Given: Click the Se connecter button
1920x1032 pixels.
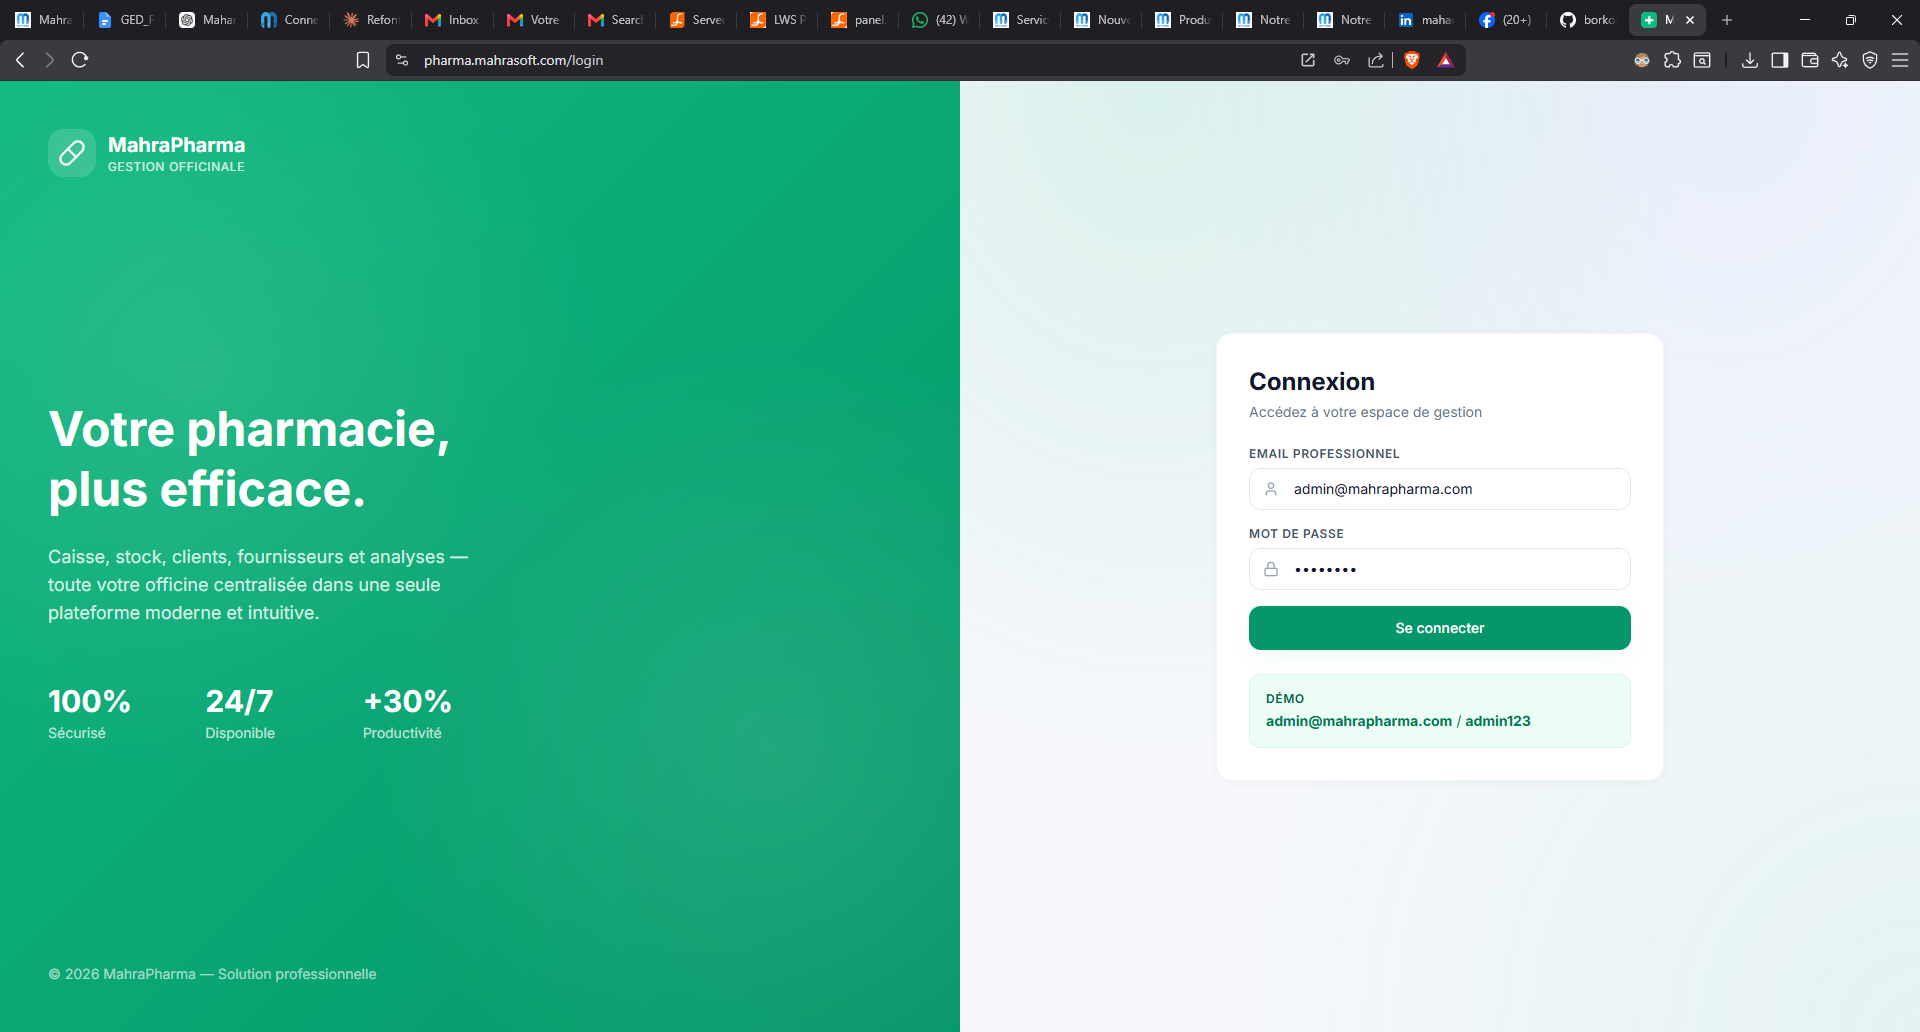Looking at the screenshot, I should click(1440, 628).
